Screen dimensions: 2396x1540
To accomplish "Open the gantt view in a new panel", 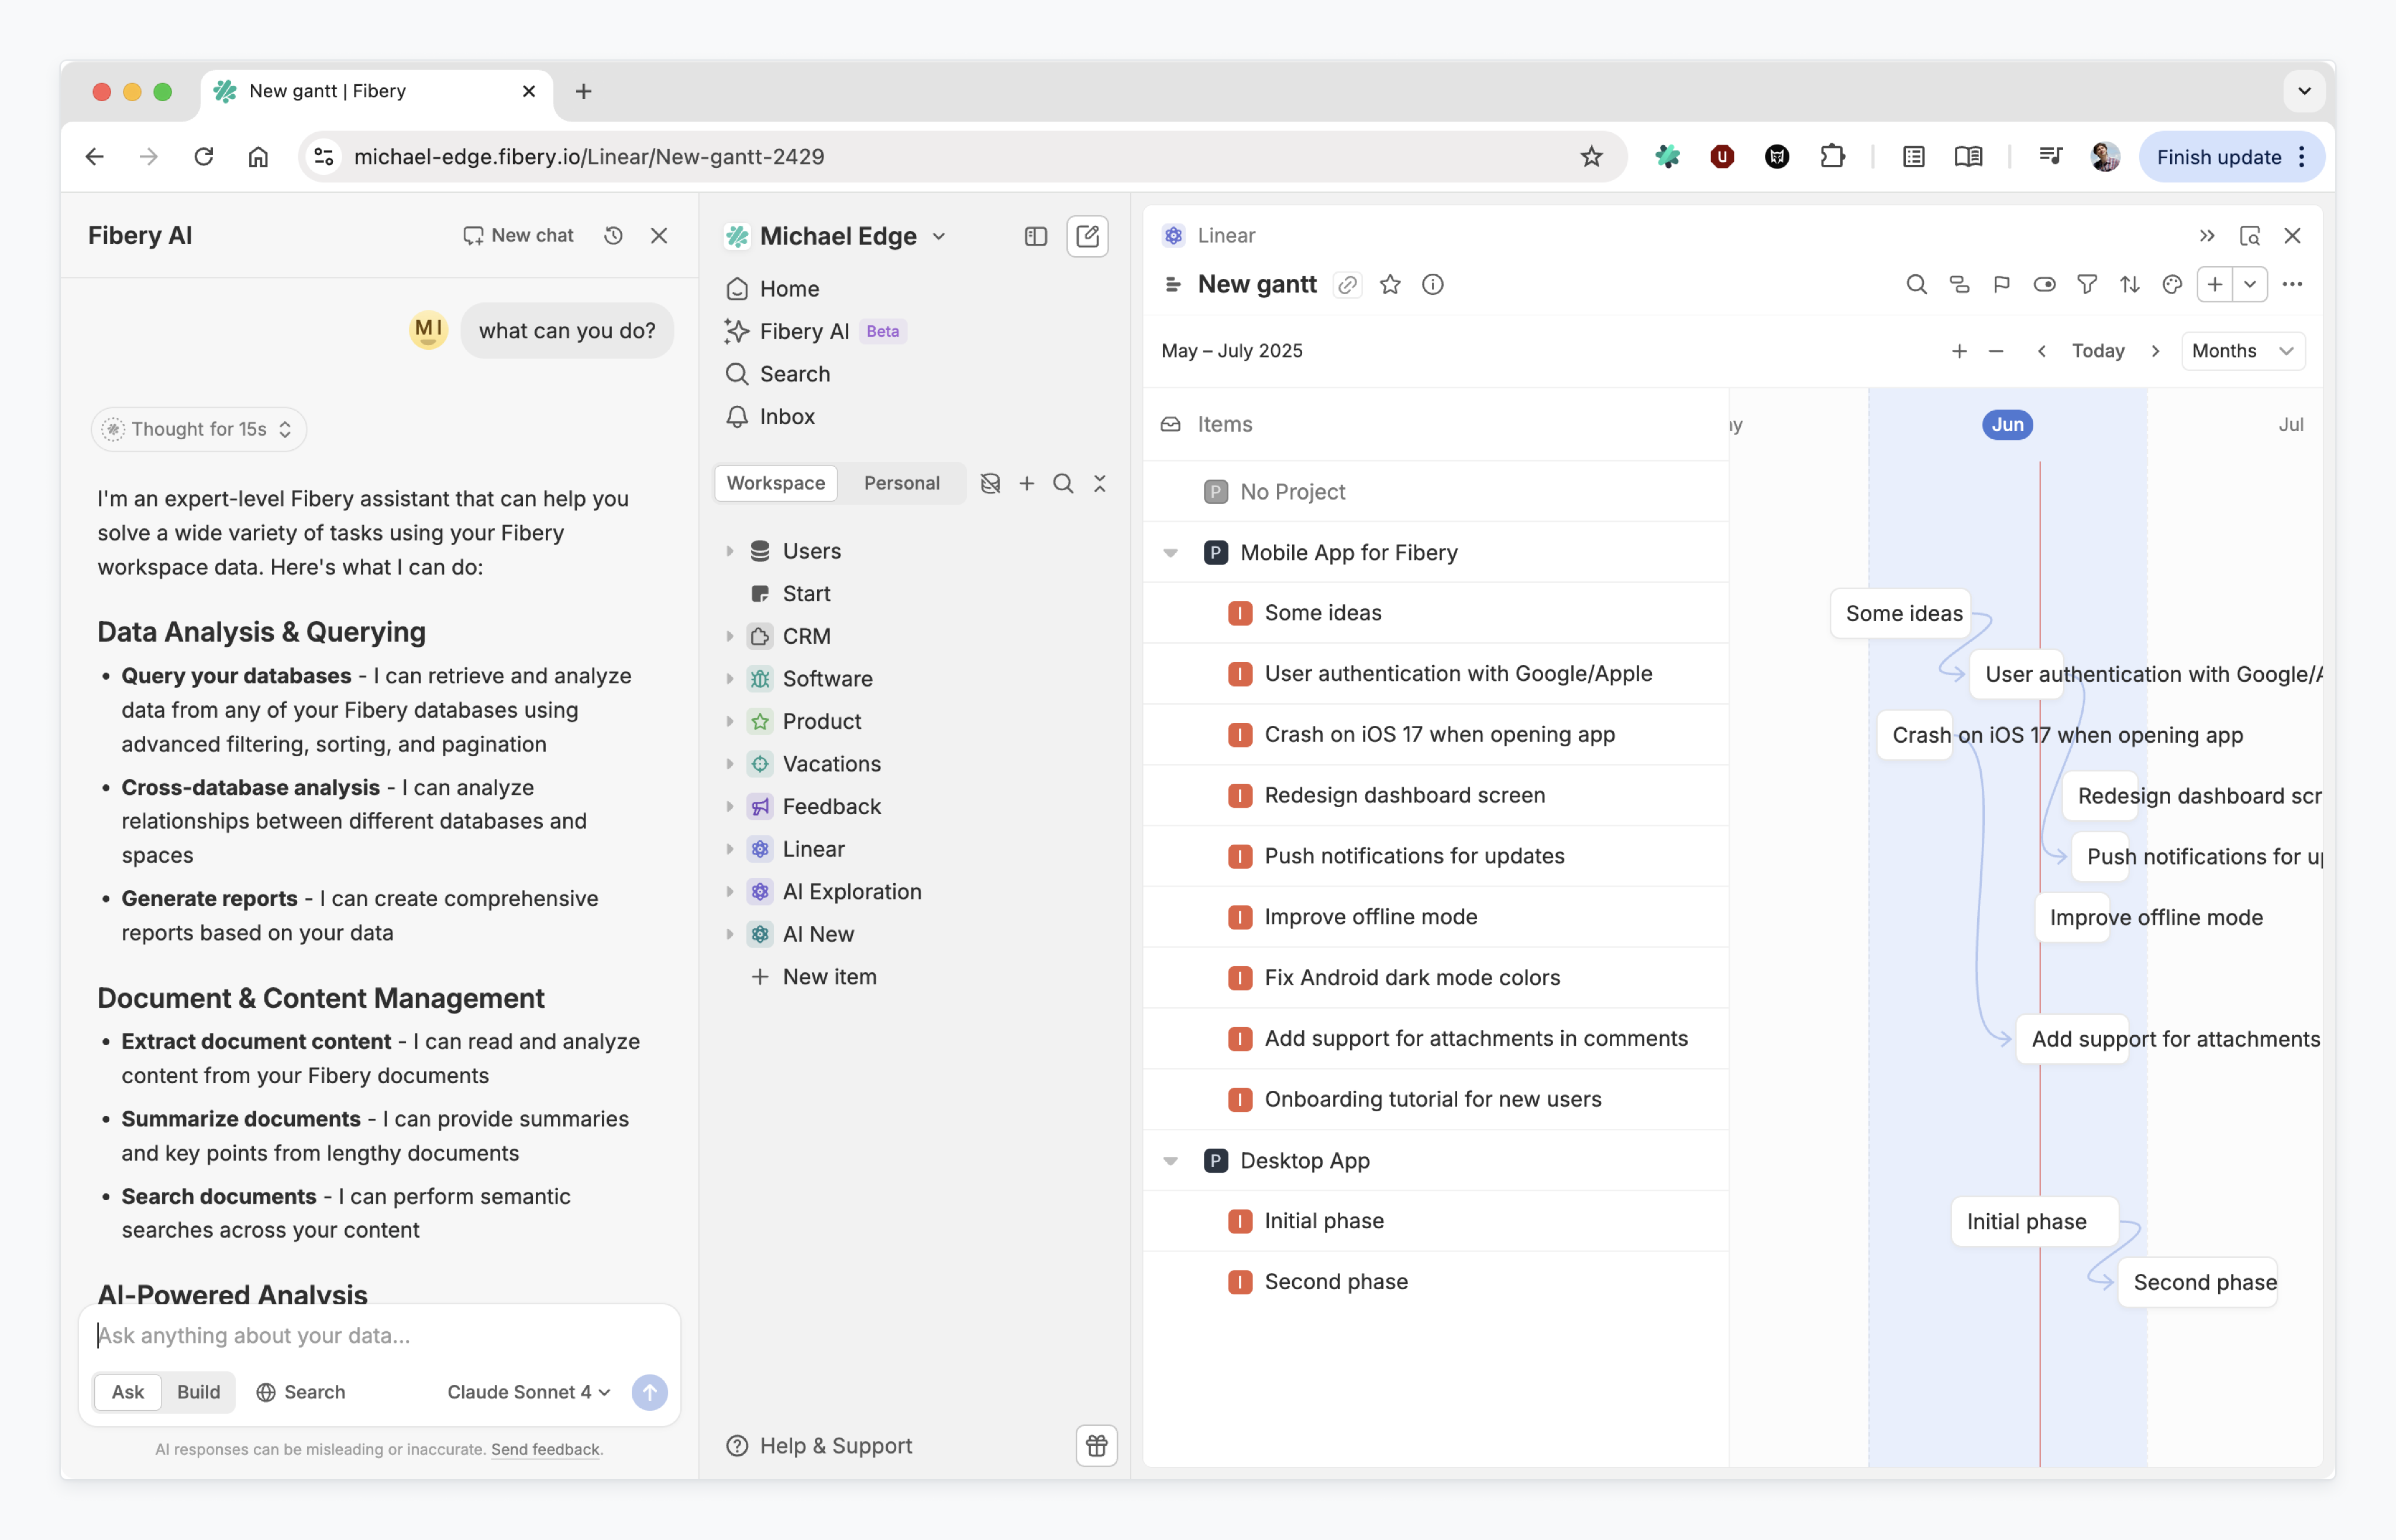I will (2250, 236).
